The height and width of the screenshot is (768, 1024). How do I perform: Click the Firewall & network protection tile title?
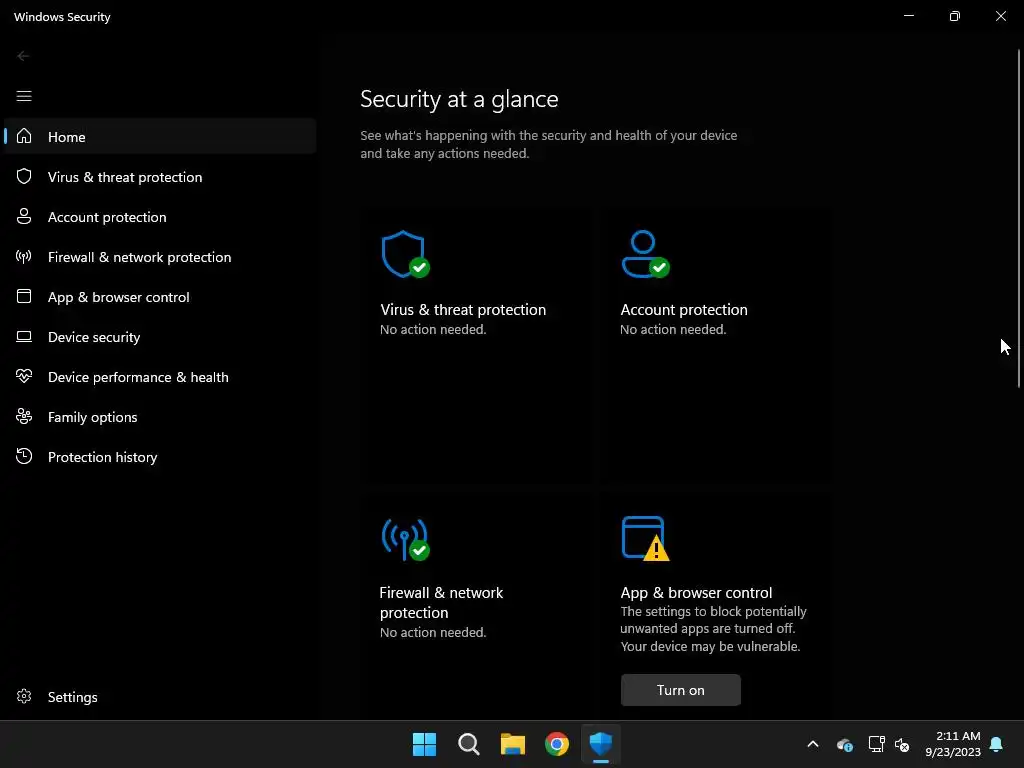coord(441,603)
